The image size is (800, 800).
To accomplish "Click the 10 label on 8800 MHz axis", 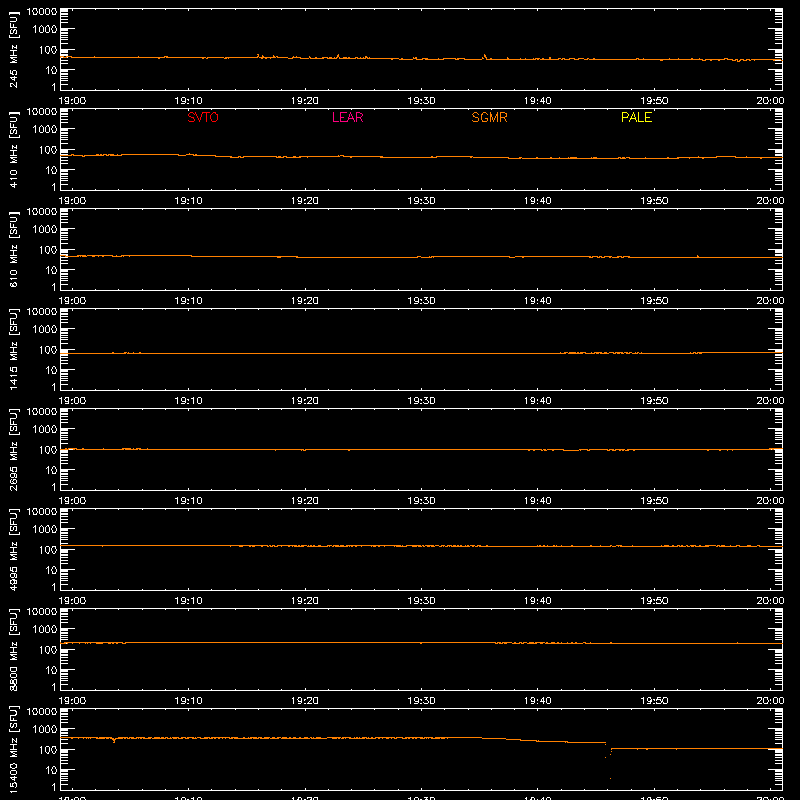I will point(51,670).
